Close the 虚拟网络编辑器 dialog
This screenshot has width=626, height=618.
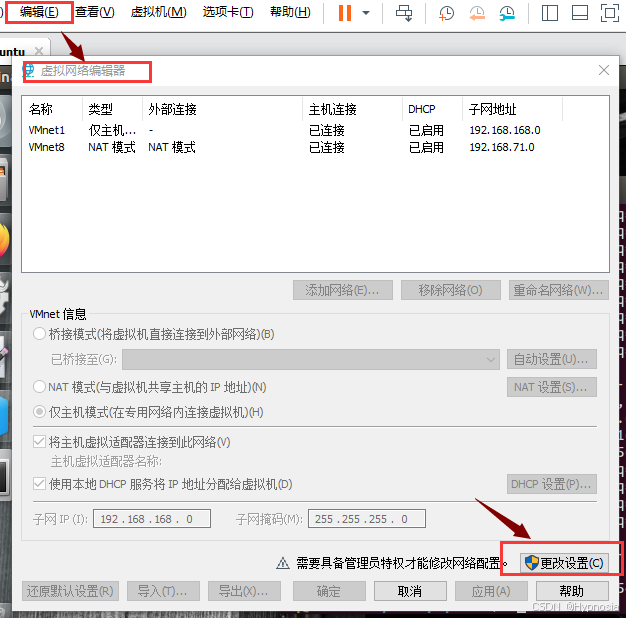pos(604,70)
